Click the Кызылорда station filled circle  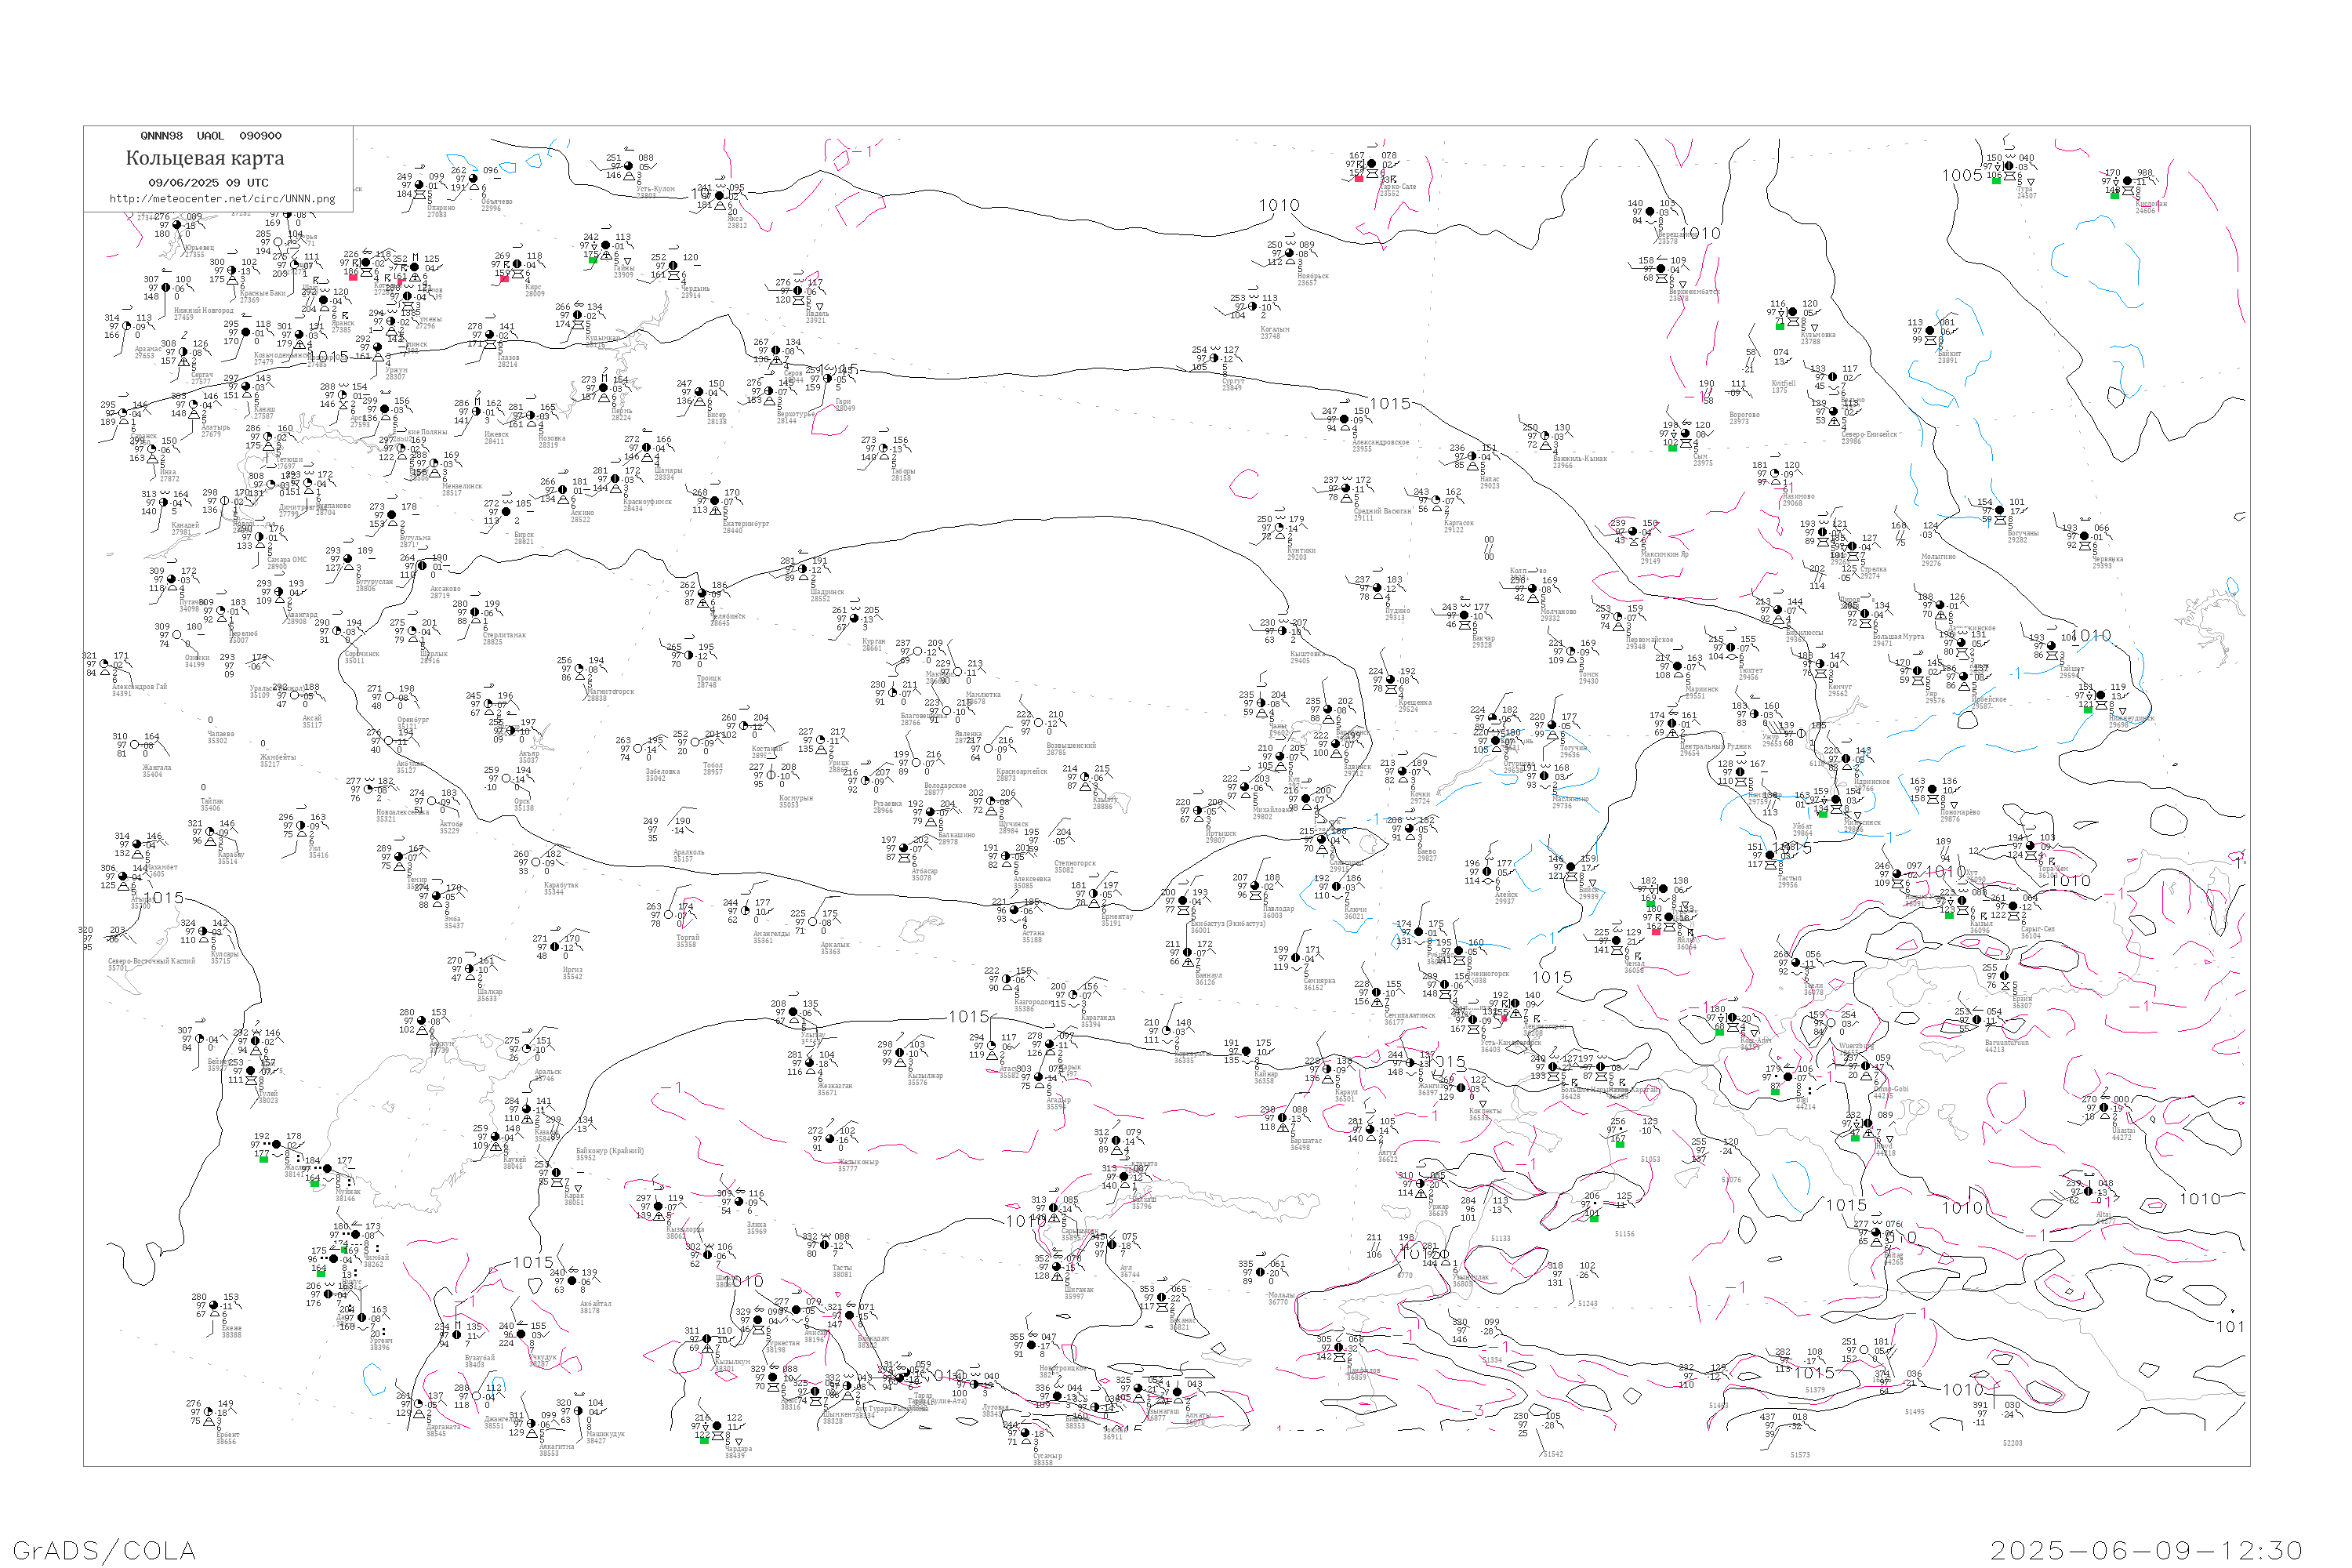click(658, 1207)
